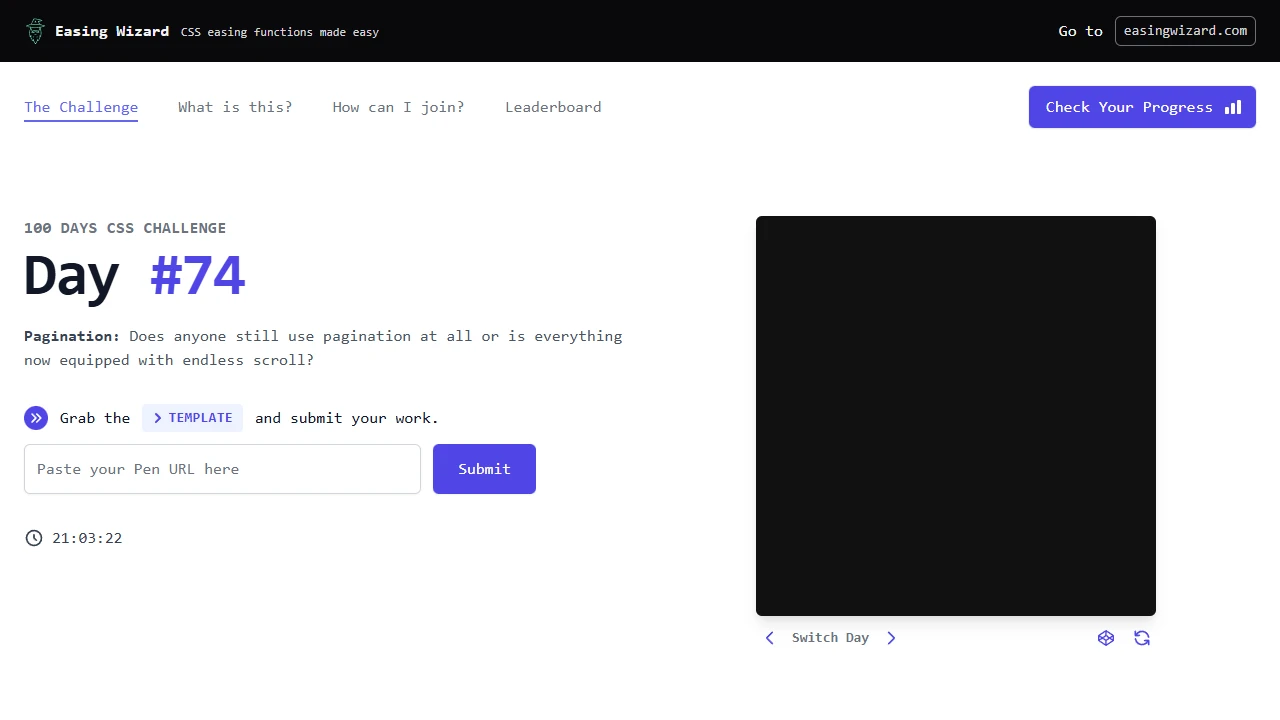
Task: Open the 'What is this?' section
Action: (x=235, y=107)
